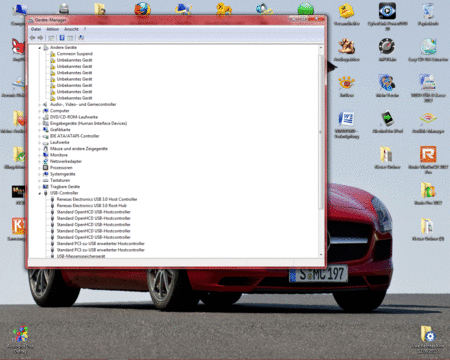Click the Tragbare Geräte category icon
The width and height of the screenshot is (450, 360).
46,187
